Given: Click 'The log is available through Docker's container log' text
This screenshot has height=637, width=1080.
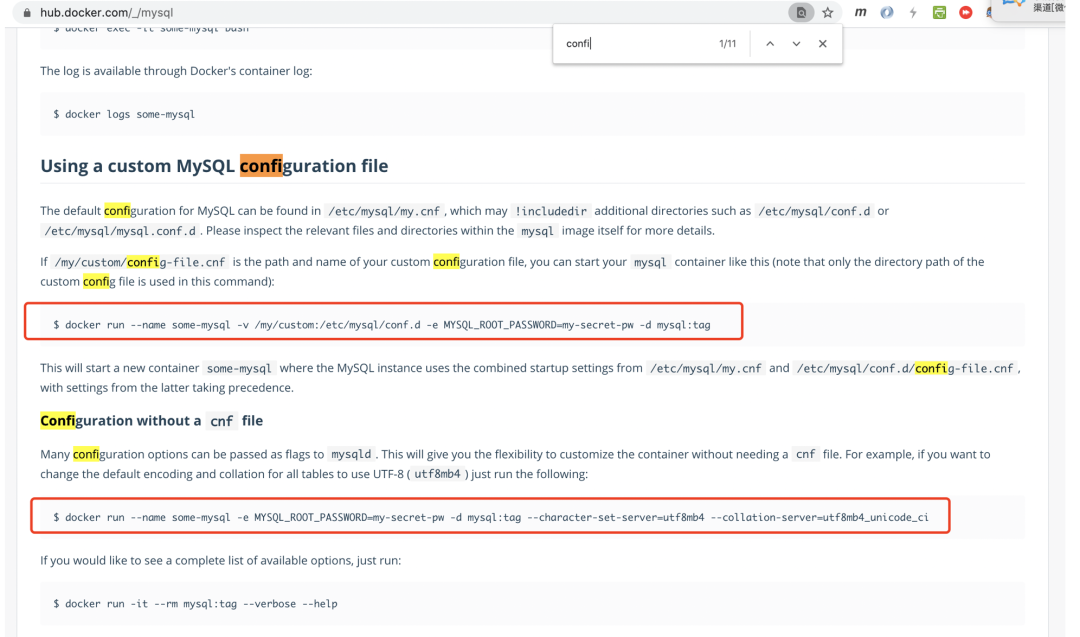Looking at the screenshot, I should point(176,71).
